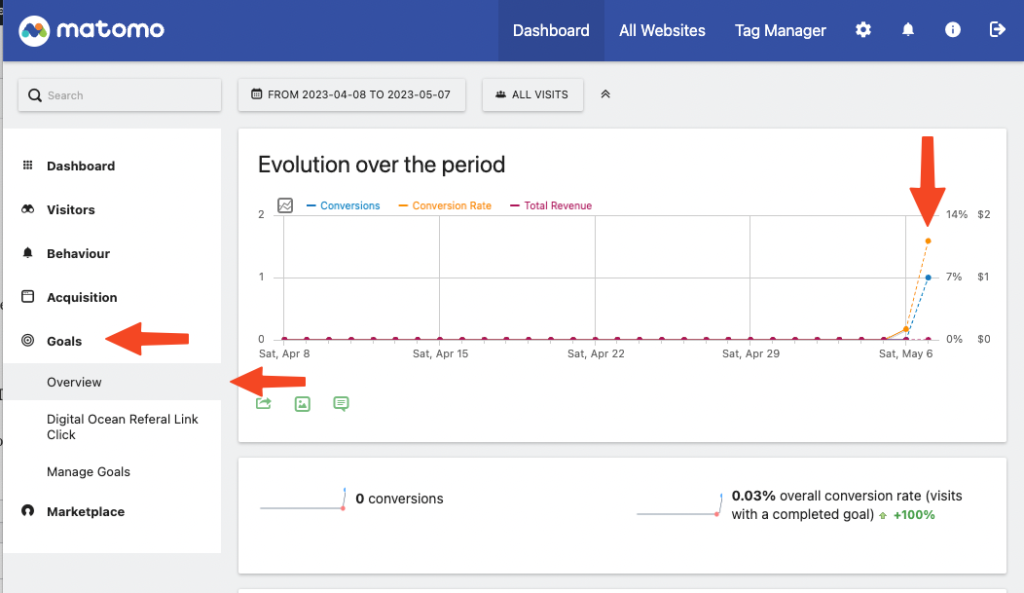Open the All Visits segment selector

tap(532, 95)
